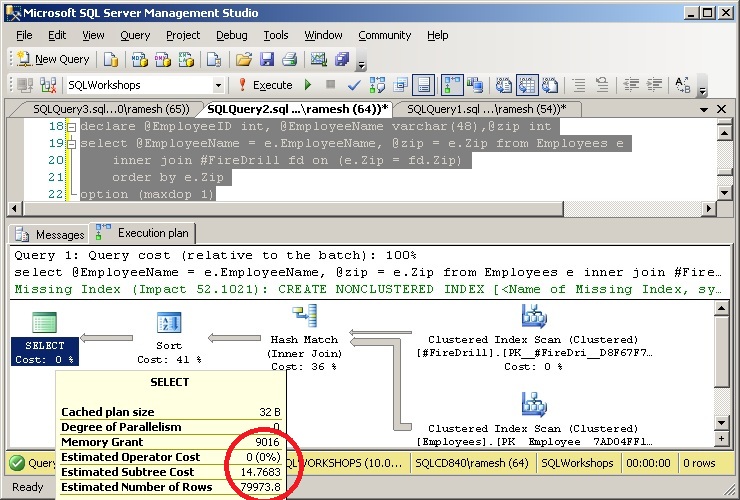Click the Execute button
Image resolution: width=740 pixels, height=500 pixels.
265,85
